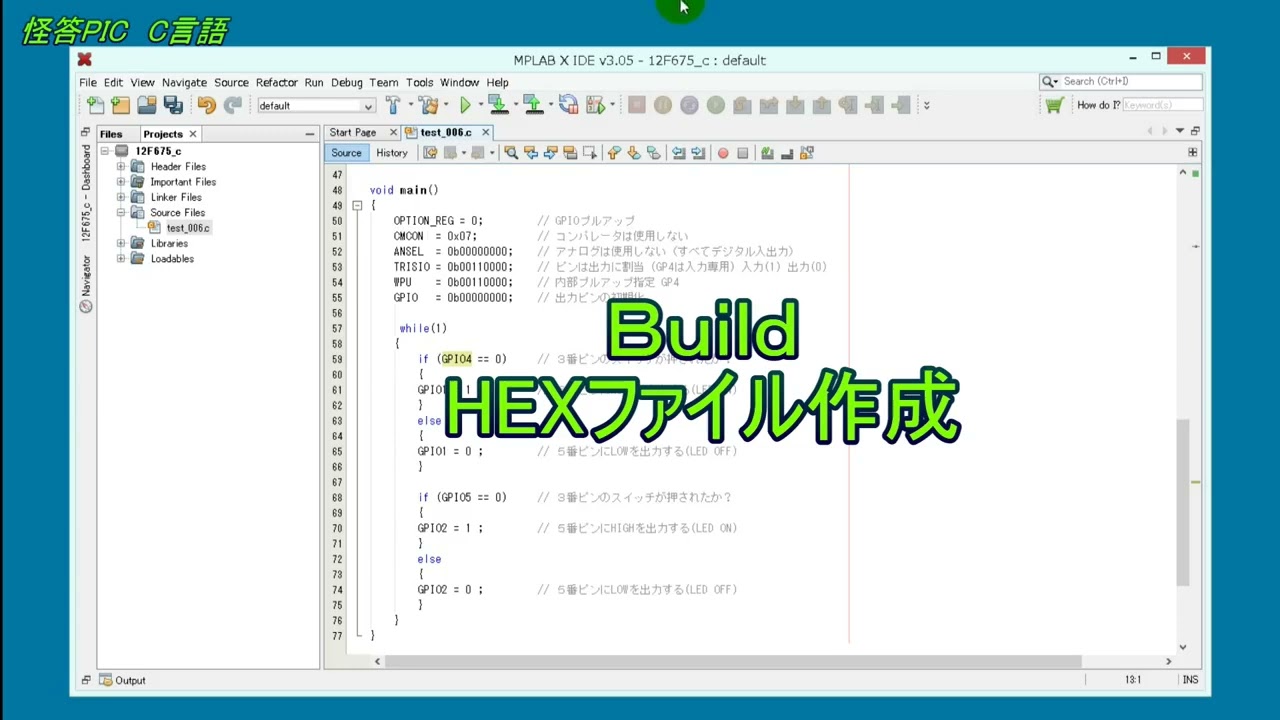Open the Debug menu
The image size is (1280, 720).
coord(346,83)
